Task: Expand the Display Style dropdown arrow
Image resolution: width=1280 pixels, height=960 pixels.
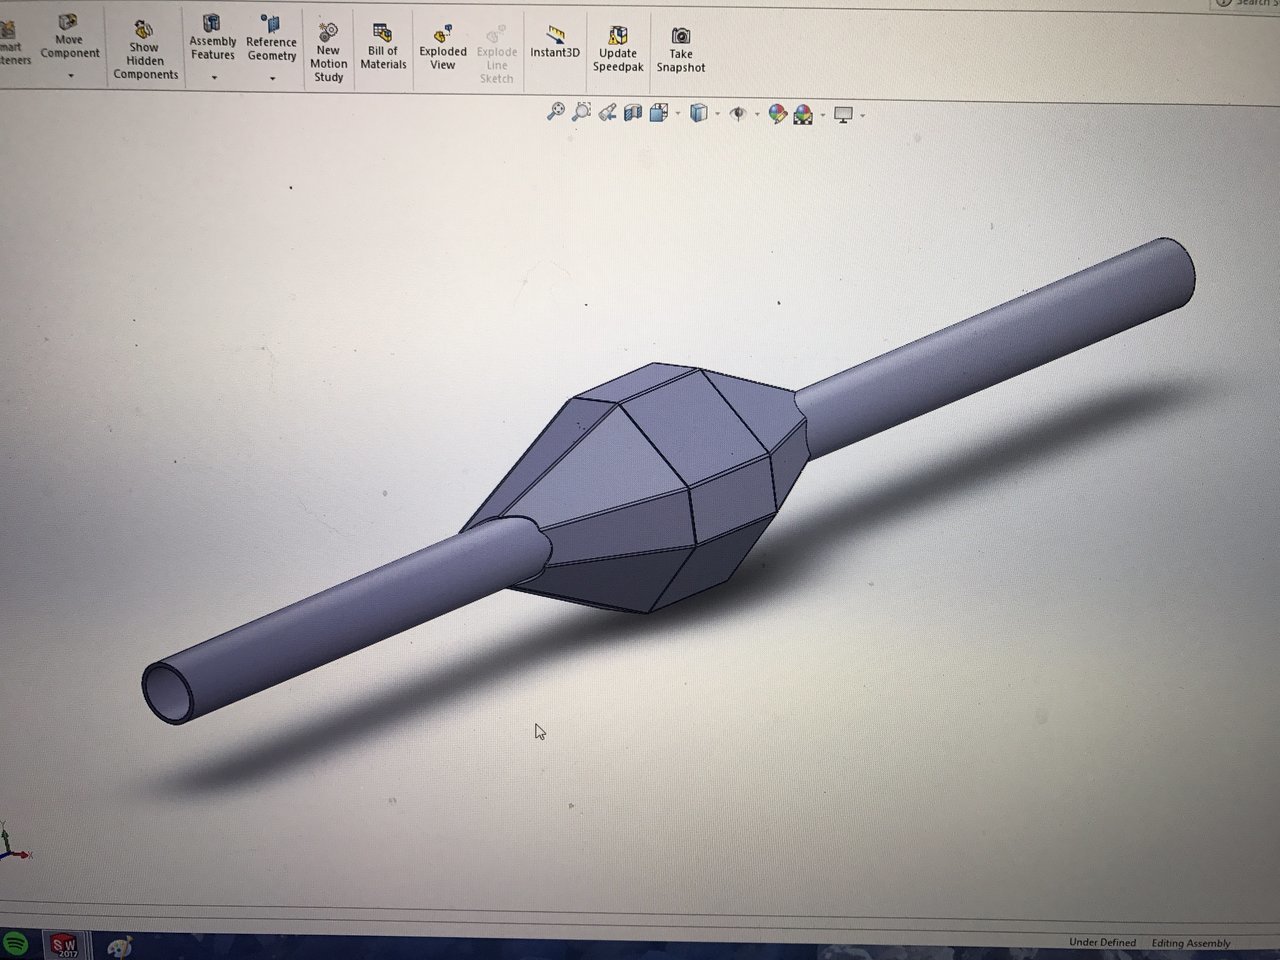Action: (717, 115)
